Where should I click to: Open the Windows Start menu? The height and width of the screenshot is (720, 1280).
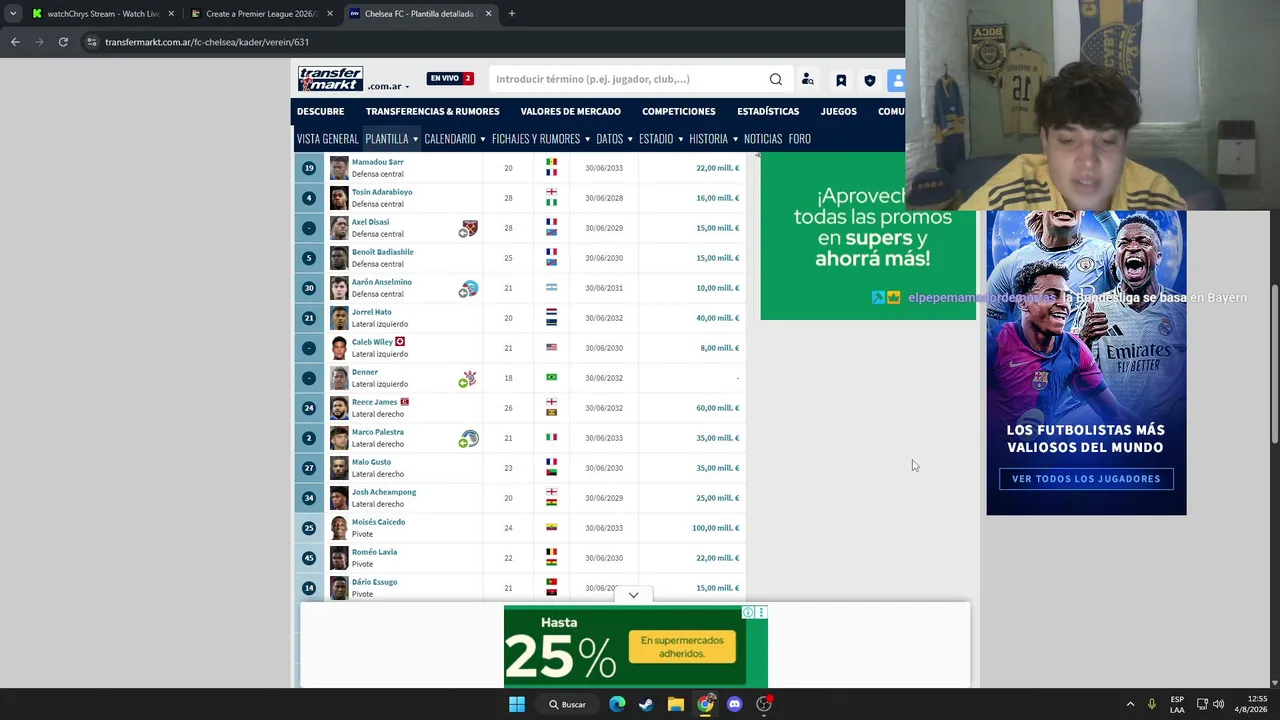[x=517, y=704]
